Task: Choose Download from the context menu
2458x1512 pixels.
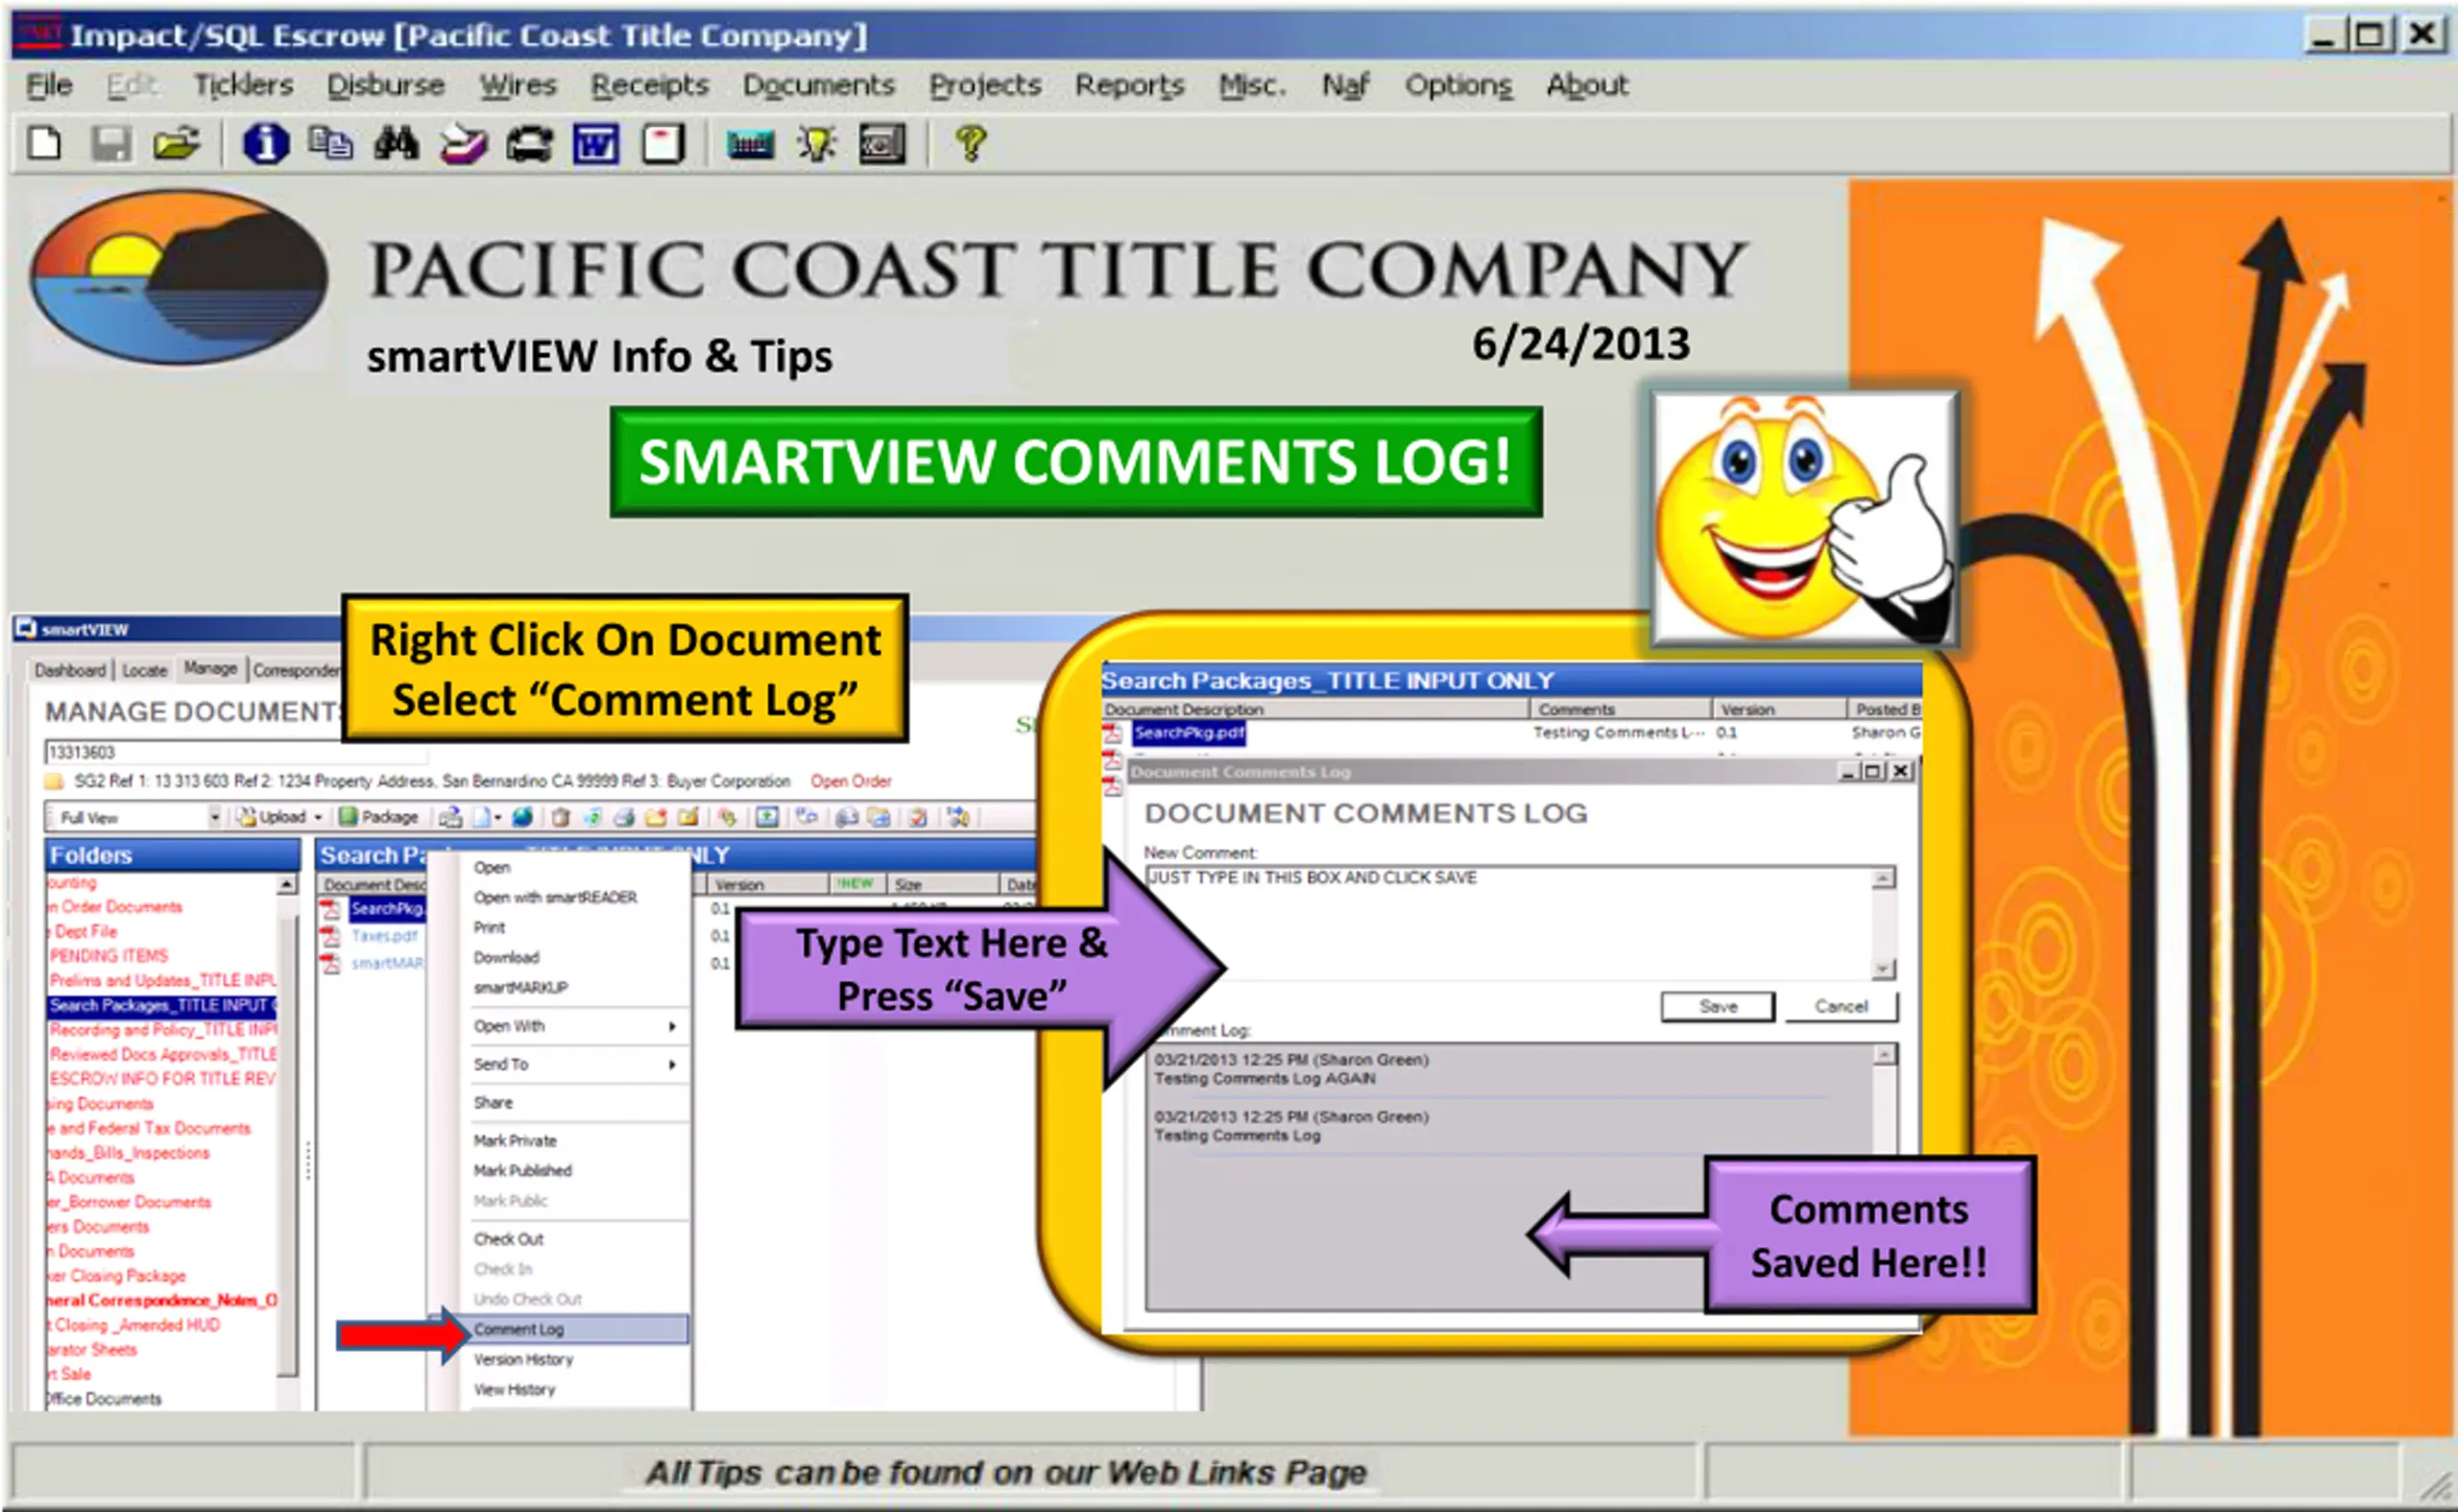Action: point(506,957)
